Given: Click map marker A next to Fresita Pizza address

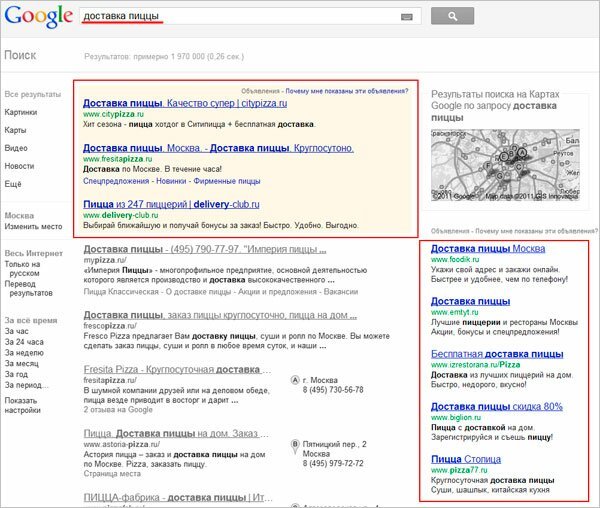Looking at the screenshot, I should tap(295, 380).
